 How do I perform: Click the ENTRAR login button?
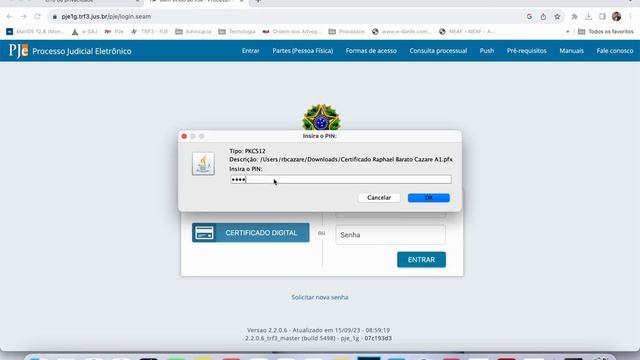[x=421, y=260]
